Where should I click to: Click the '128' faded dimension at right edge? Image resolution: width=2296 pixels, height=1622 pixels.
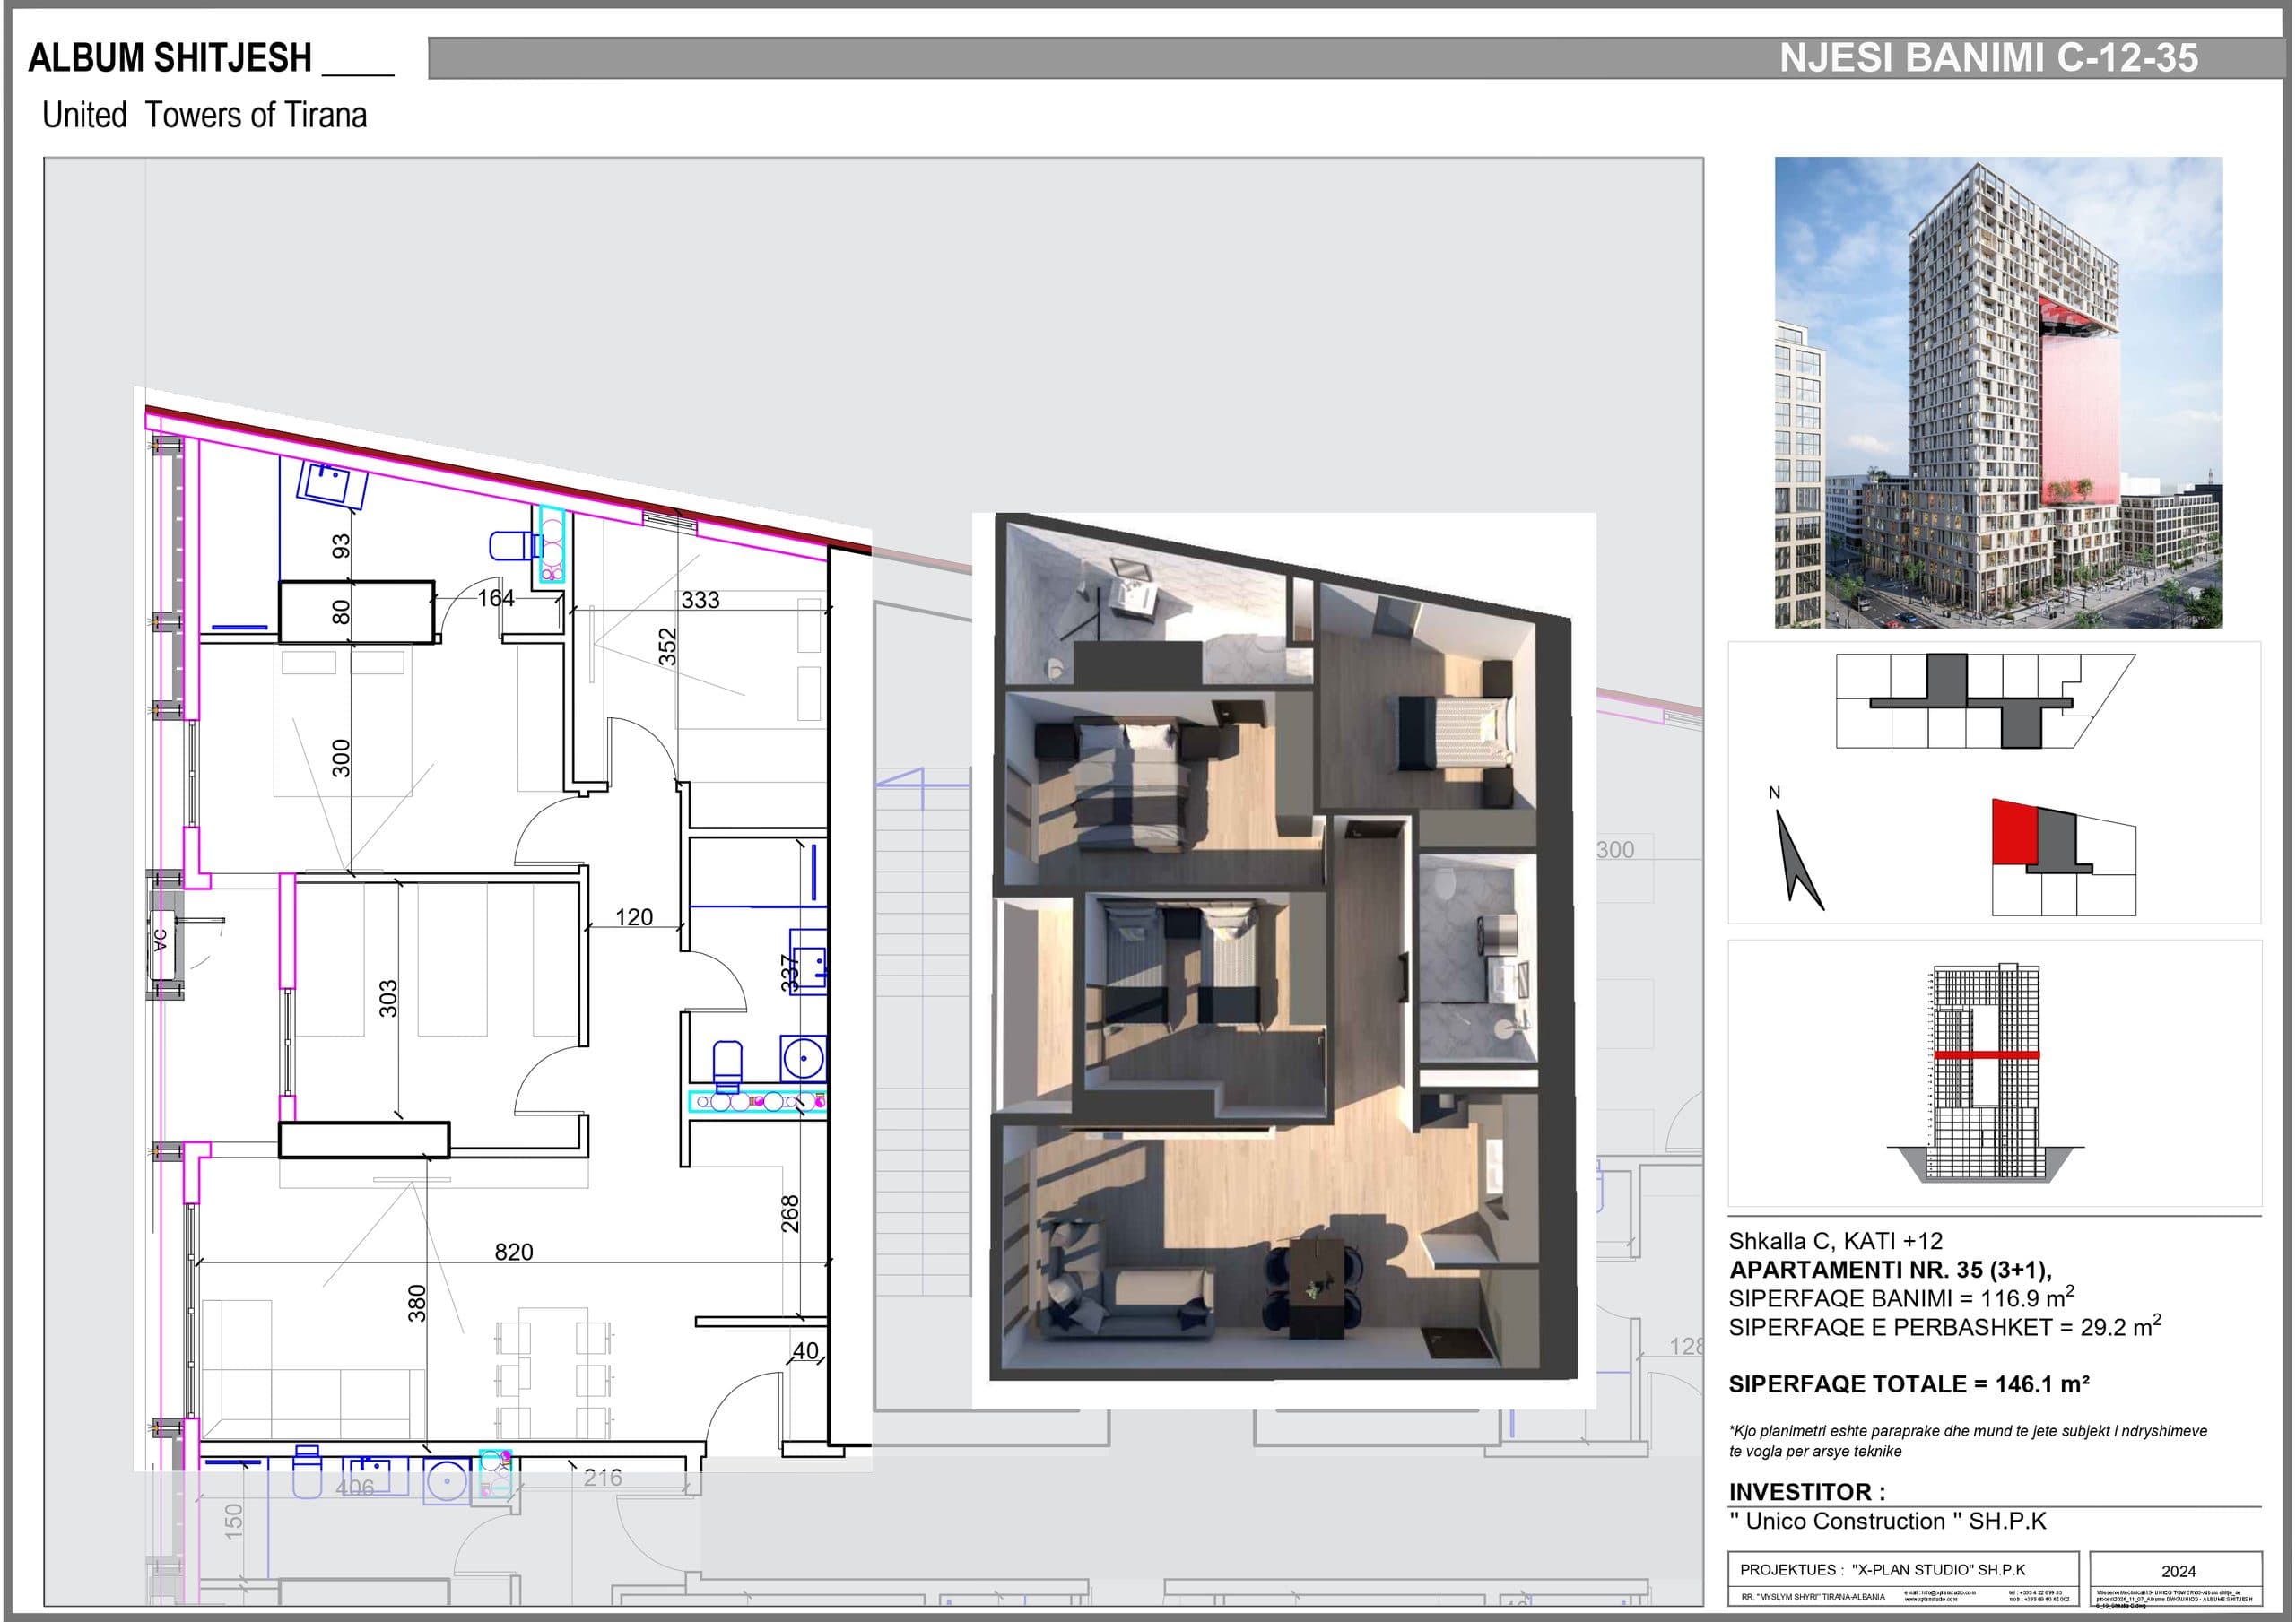pyautogui.click(x=1686, y=1347)
